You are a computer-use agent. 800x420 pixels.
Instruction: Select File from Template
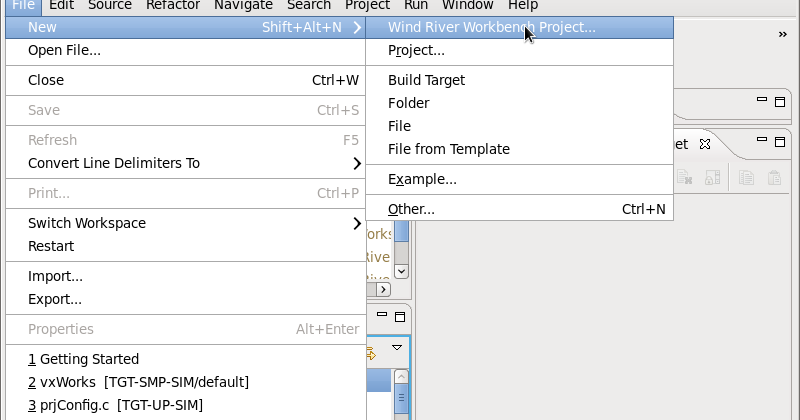click(x=448, y=149)
